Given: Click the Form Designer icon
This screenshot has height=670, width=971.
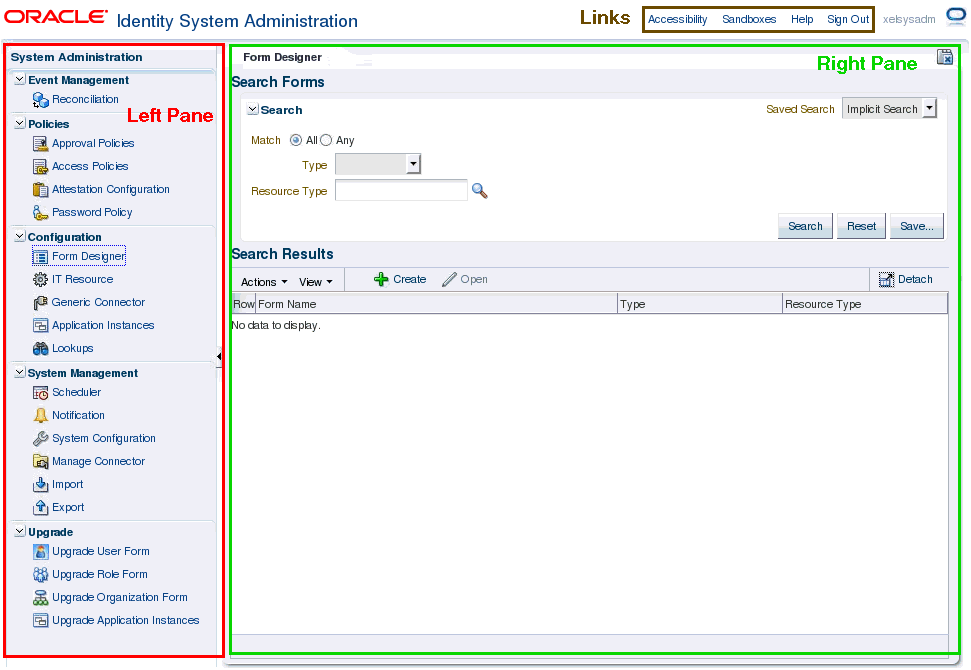Looking at the screenshot, I should click(x=40, y=257).
